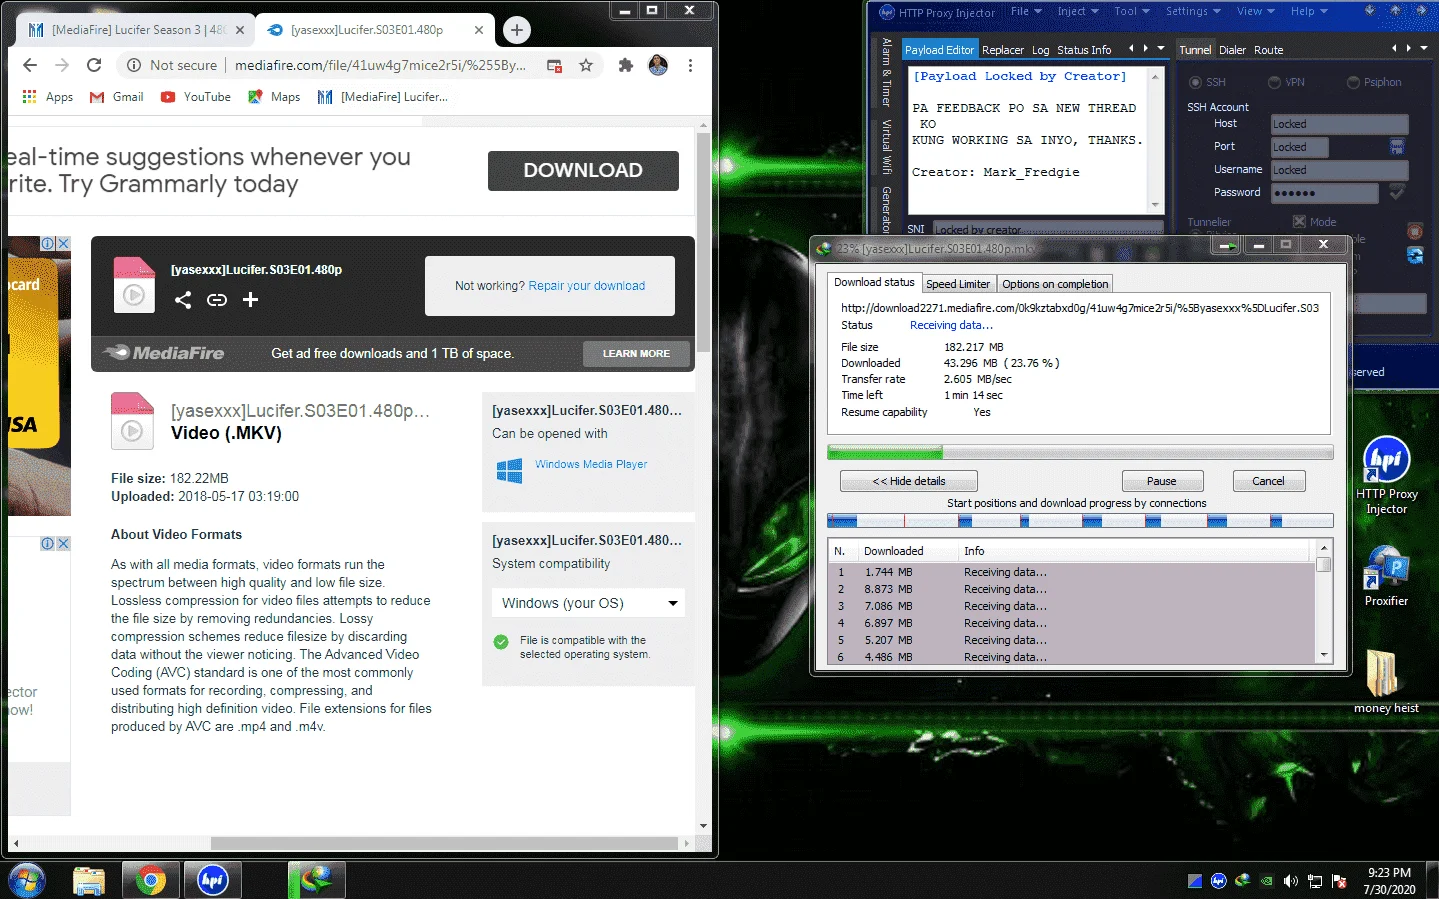Open the tab list arrow beside Status Info
The height and width of the screenshot is (899, 1439).
tap(1161, 48)
